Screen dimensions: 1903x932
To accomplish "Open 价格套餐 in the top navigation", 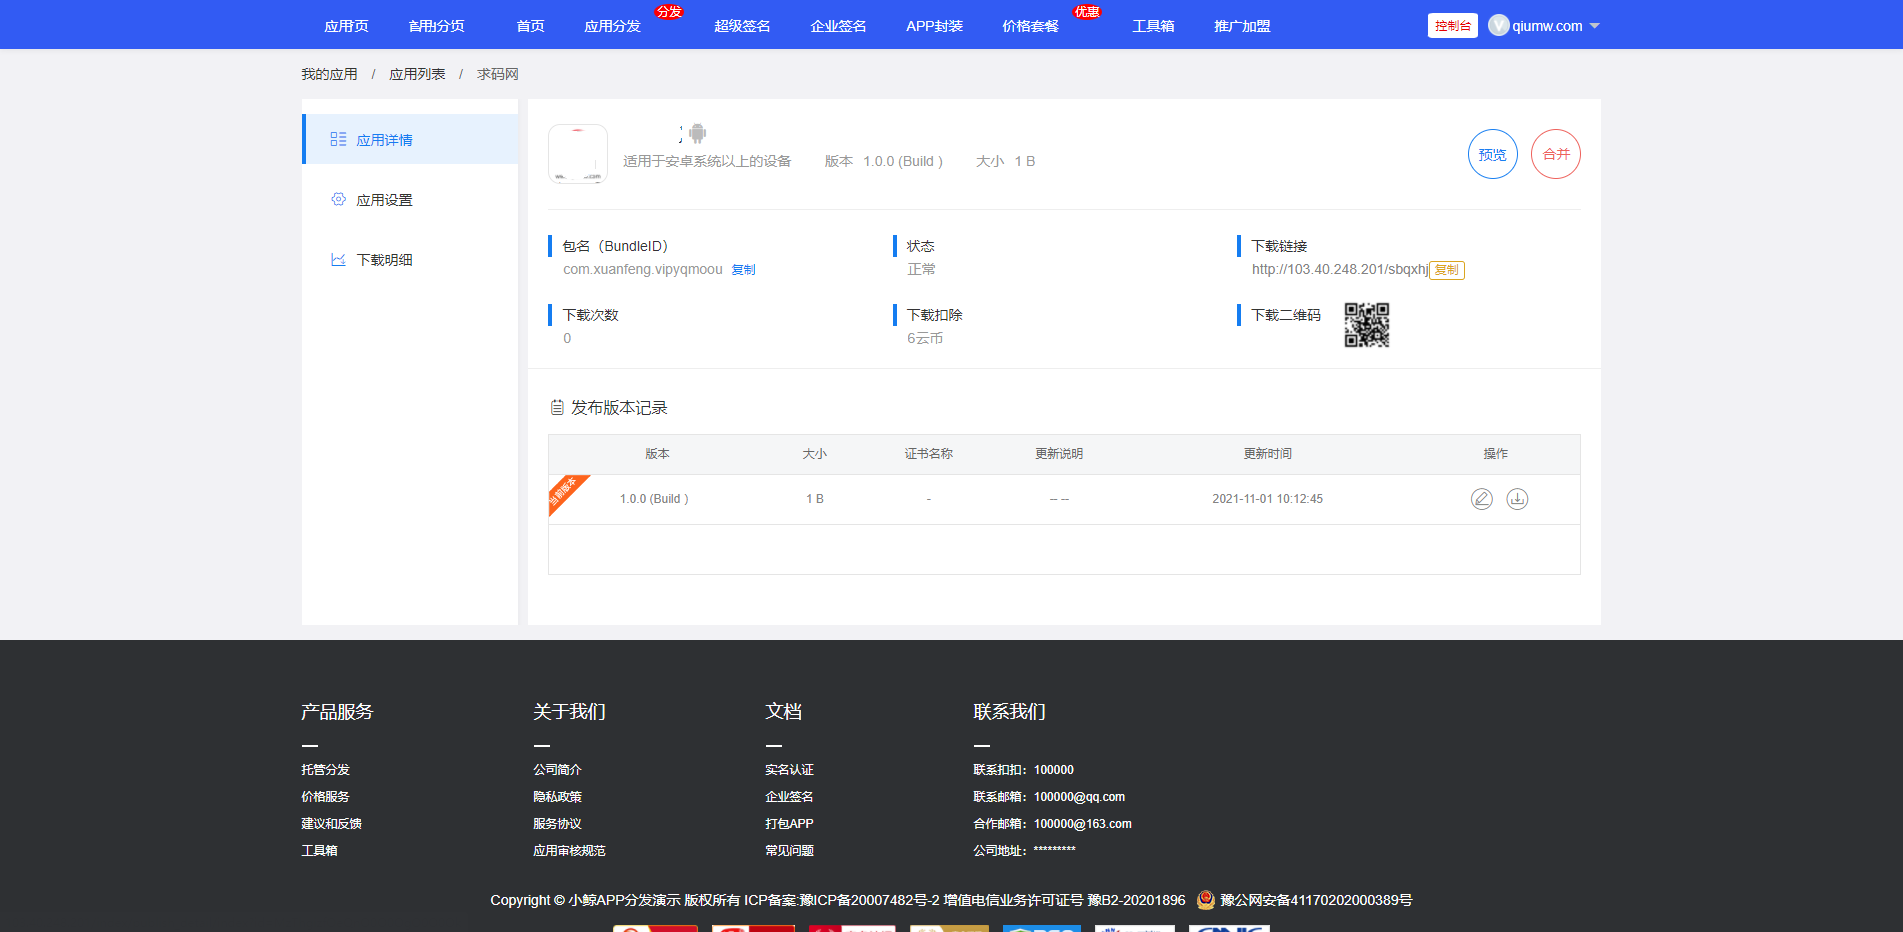I will click(1030, 26).
